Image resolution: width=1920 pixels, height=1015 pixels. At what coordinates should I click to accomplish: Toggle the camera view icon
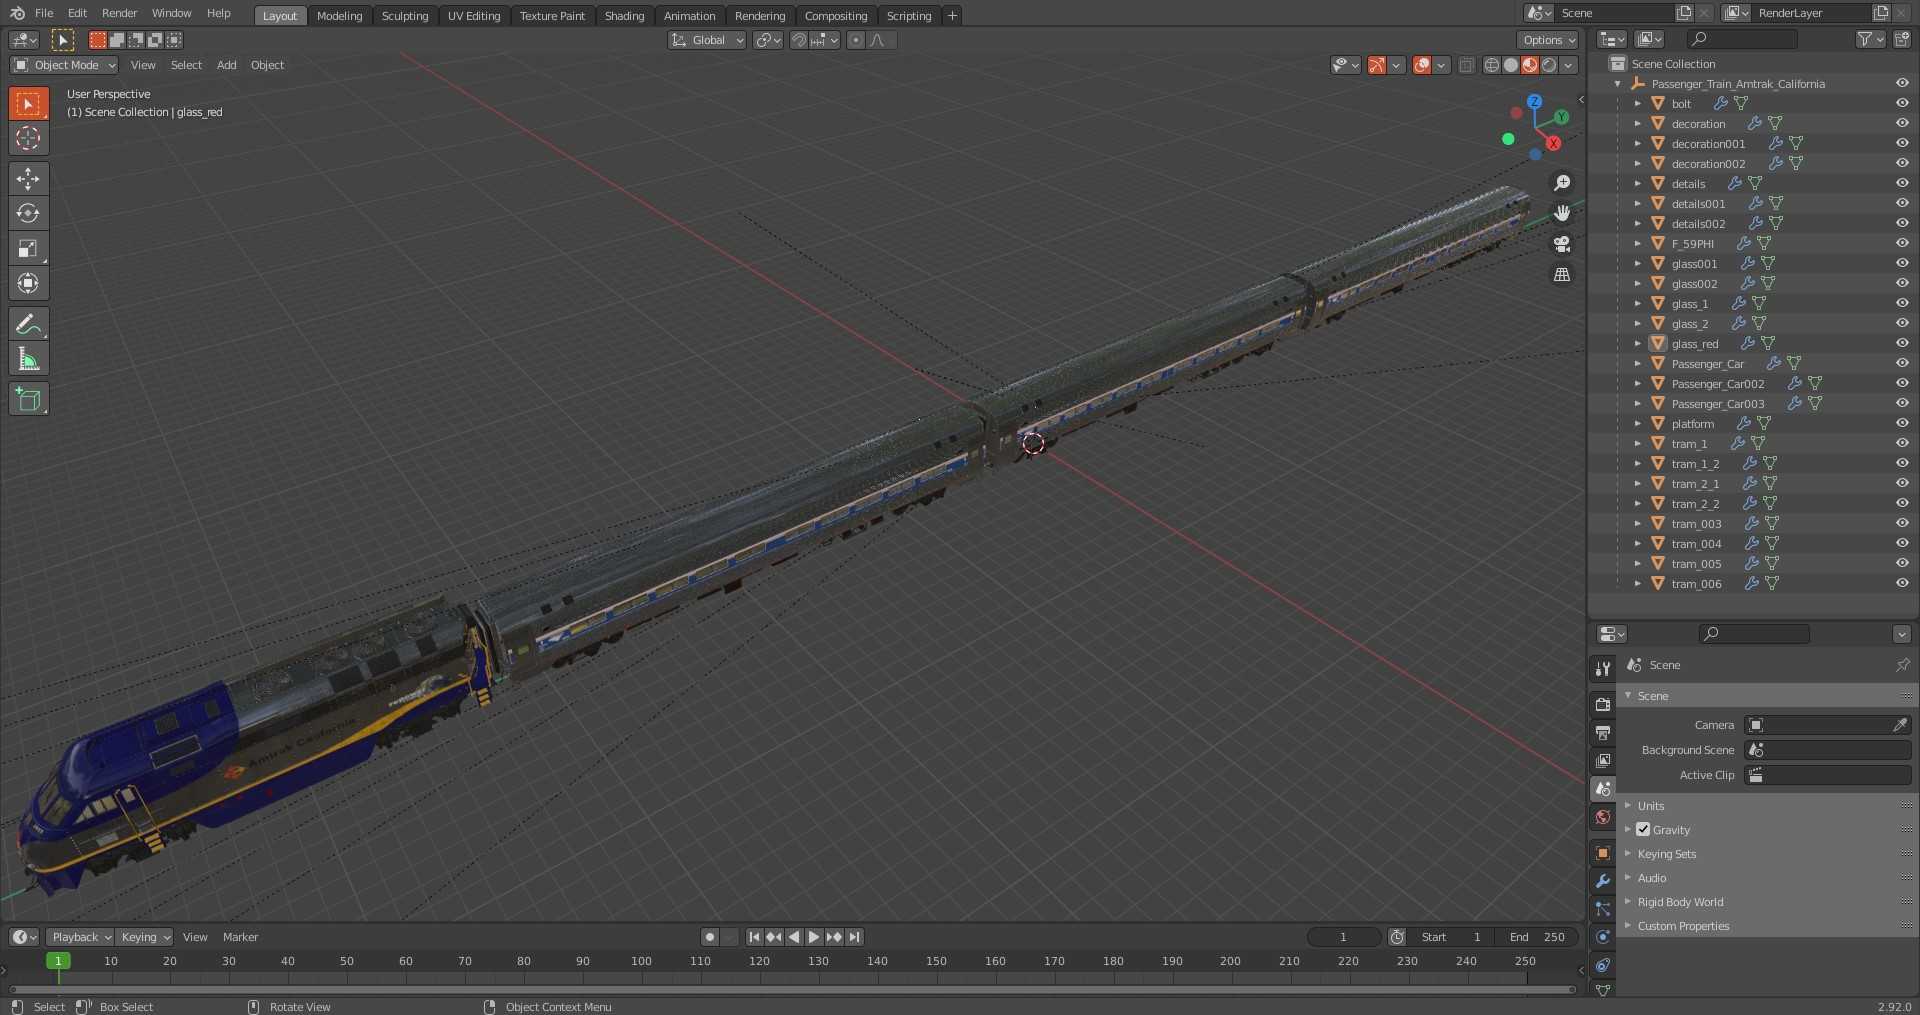[x=1562, y=244]
